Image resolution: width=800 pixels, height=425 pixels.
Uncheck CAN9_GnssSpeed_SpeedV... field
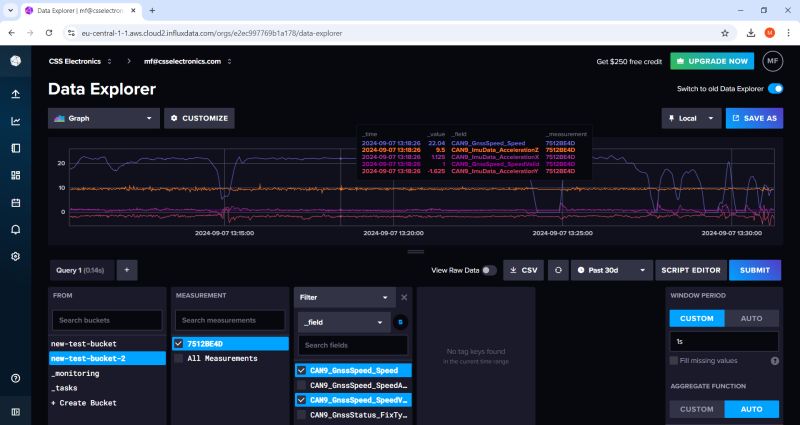pos(301,400)
